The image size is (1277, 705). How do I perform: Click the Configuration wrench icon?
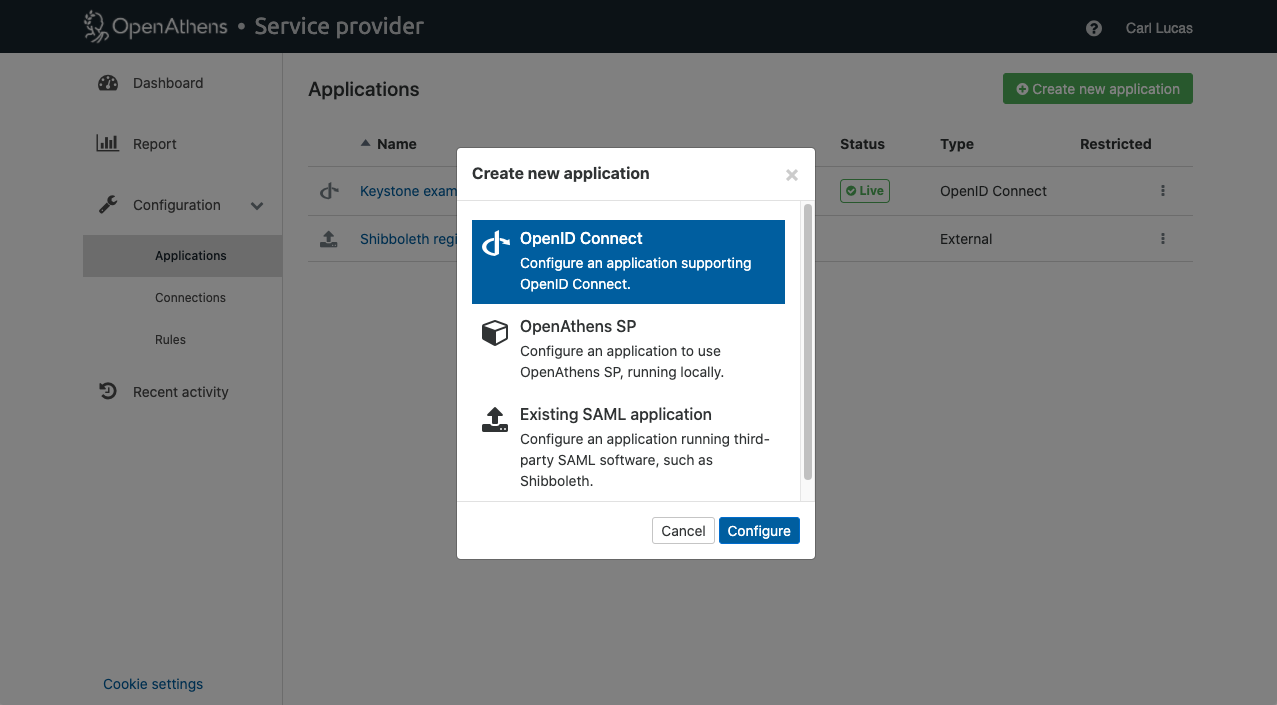point(108,204)
